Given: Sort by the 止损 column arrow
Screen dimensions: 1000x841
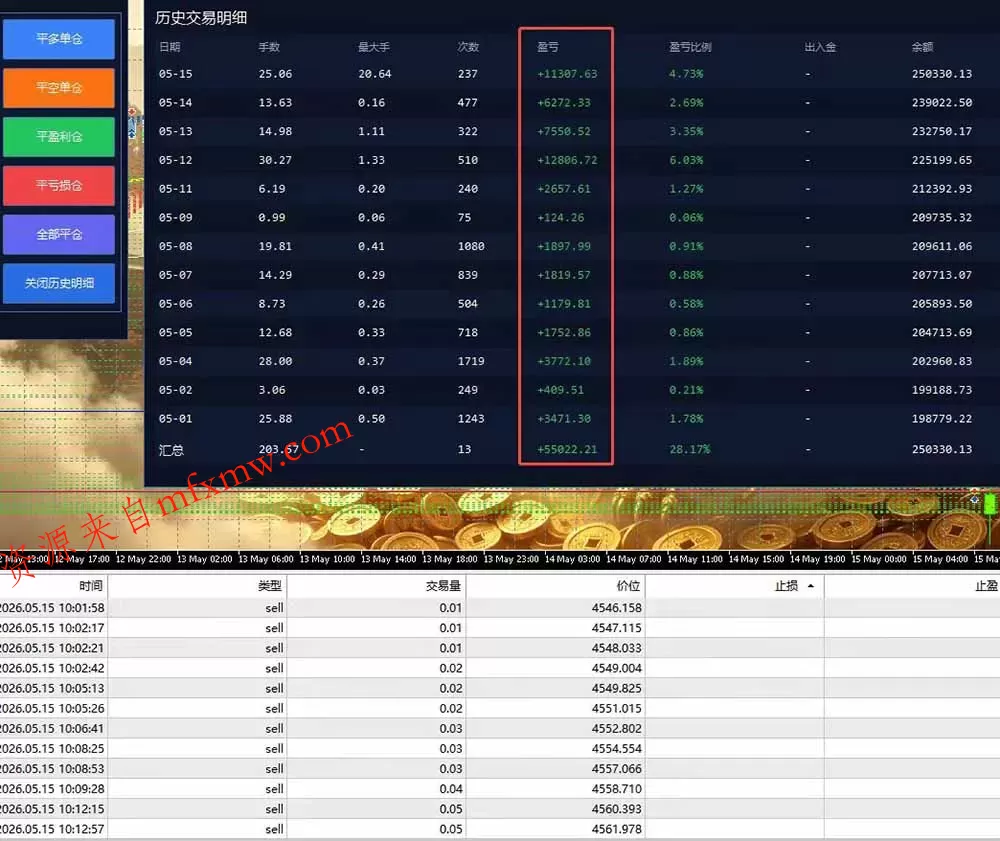Looking at the screenshot, I should pyautogui.click(x=811, y=586).
